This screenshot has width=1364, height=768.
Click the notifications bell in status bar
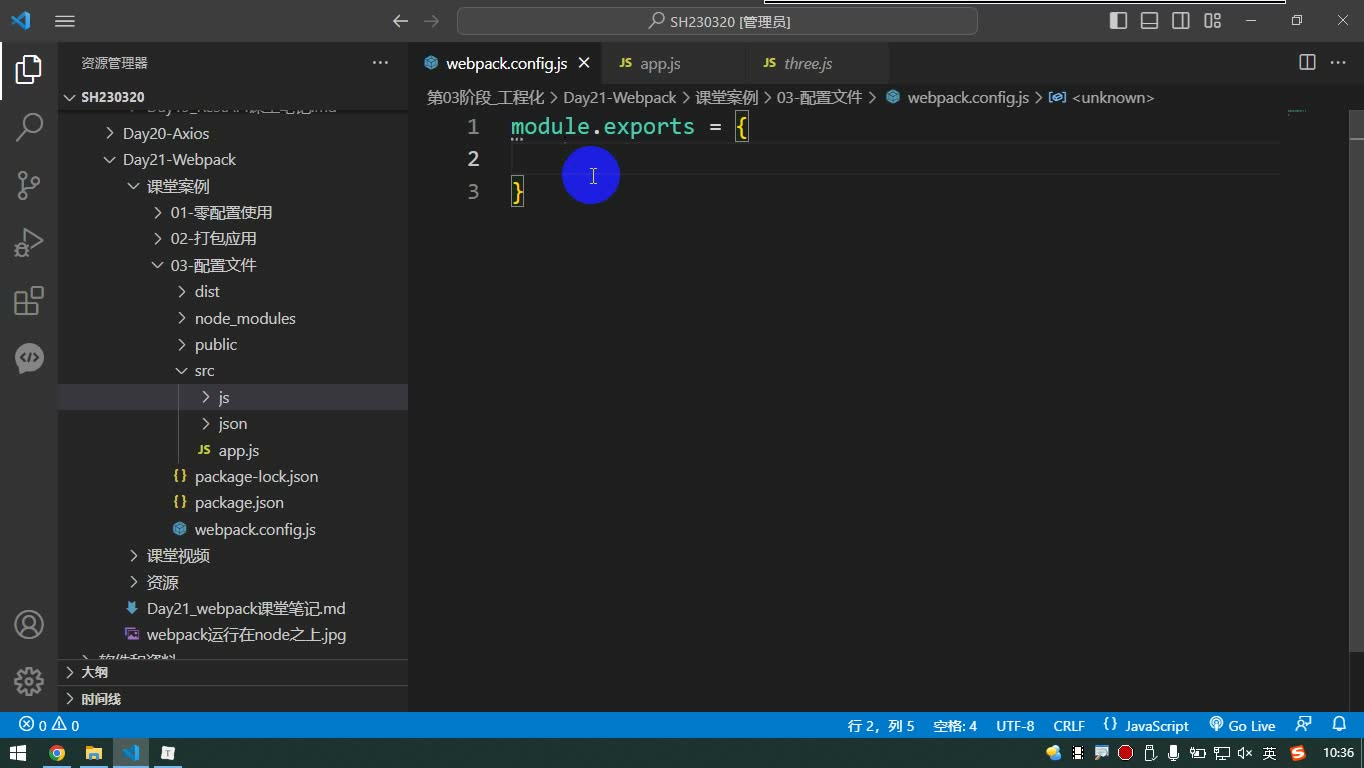pos(1340,725)
